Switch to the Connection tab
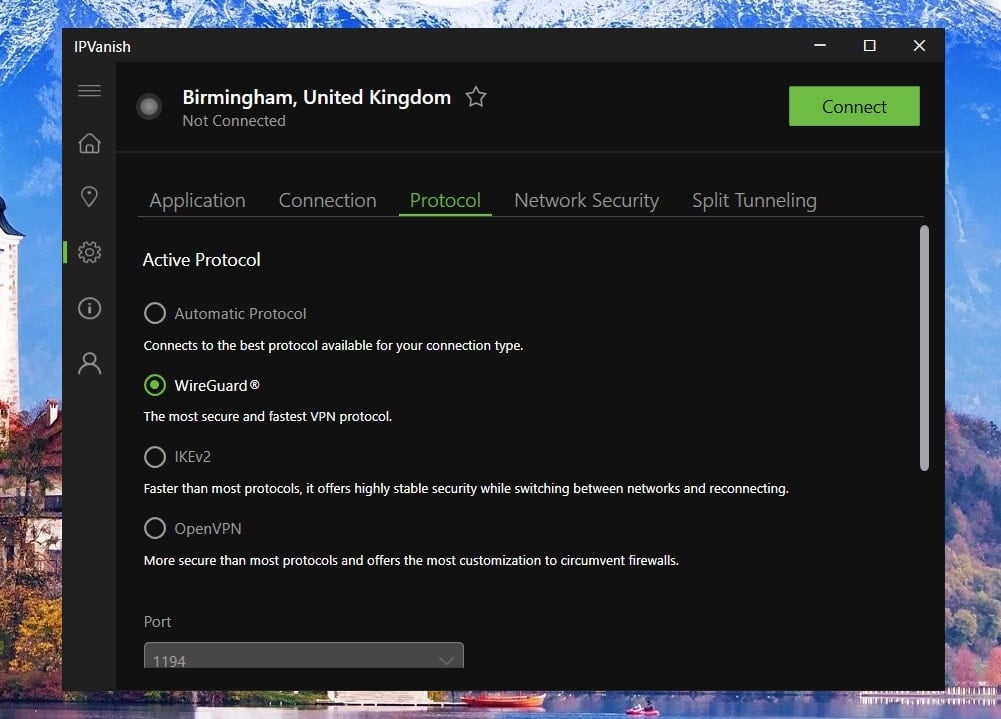This screenshot has width=1001, height=719. (x=327, y=200)
